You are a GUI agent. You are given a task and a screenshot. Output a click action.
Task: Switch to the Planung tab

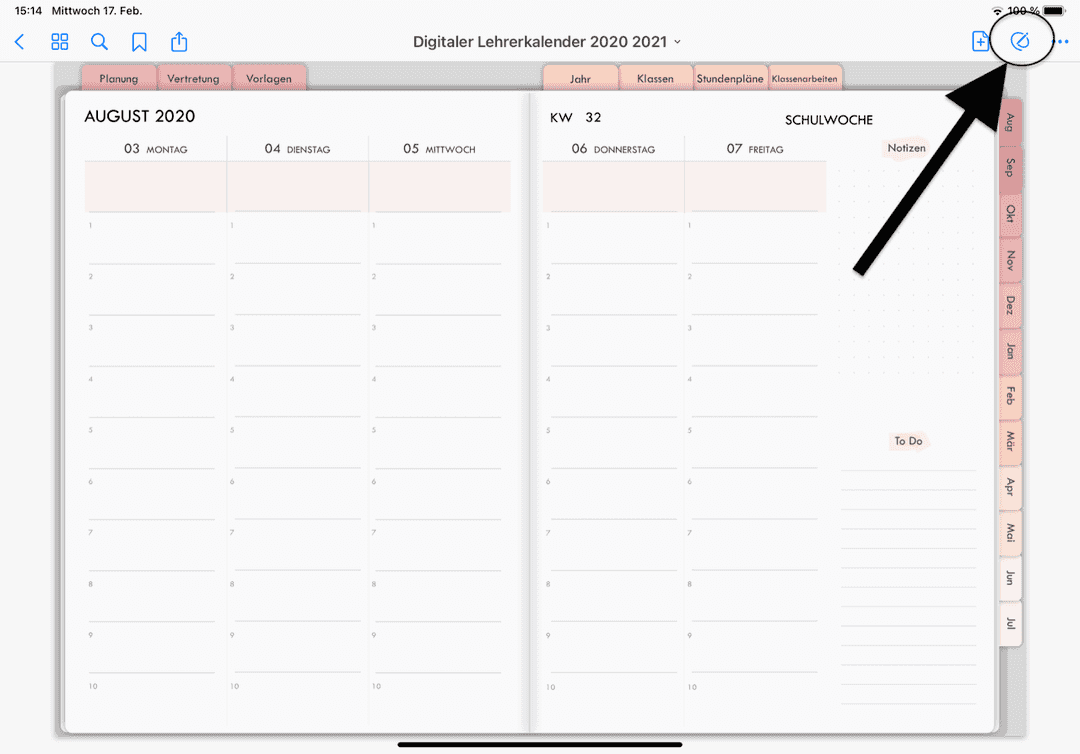(119, 77)
